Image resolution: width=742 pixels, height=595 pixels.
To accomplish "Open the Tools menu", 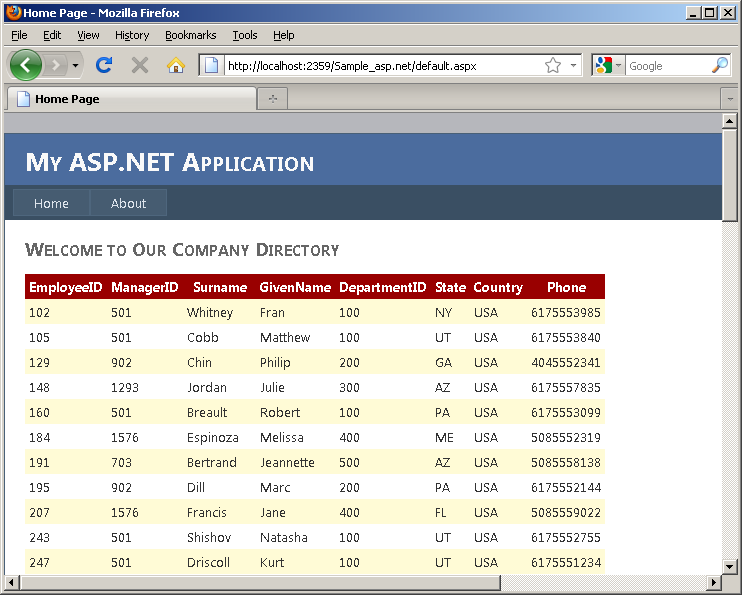I will click(245, 35).
